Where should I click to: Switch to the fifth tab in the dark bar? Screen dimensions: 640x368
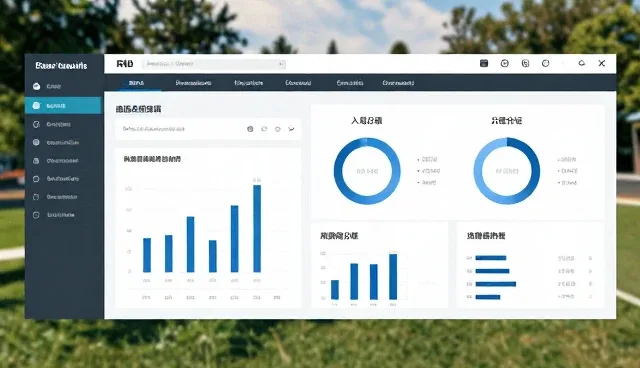(x=350, y=83)
